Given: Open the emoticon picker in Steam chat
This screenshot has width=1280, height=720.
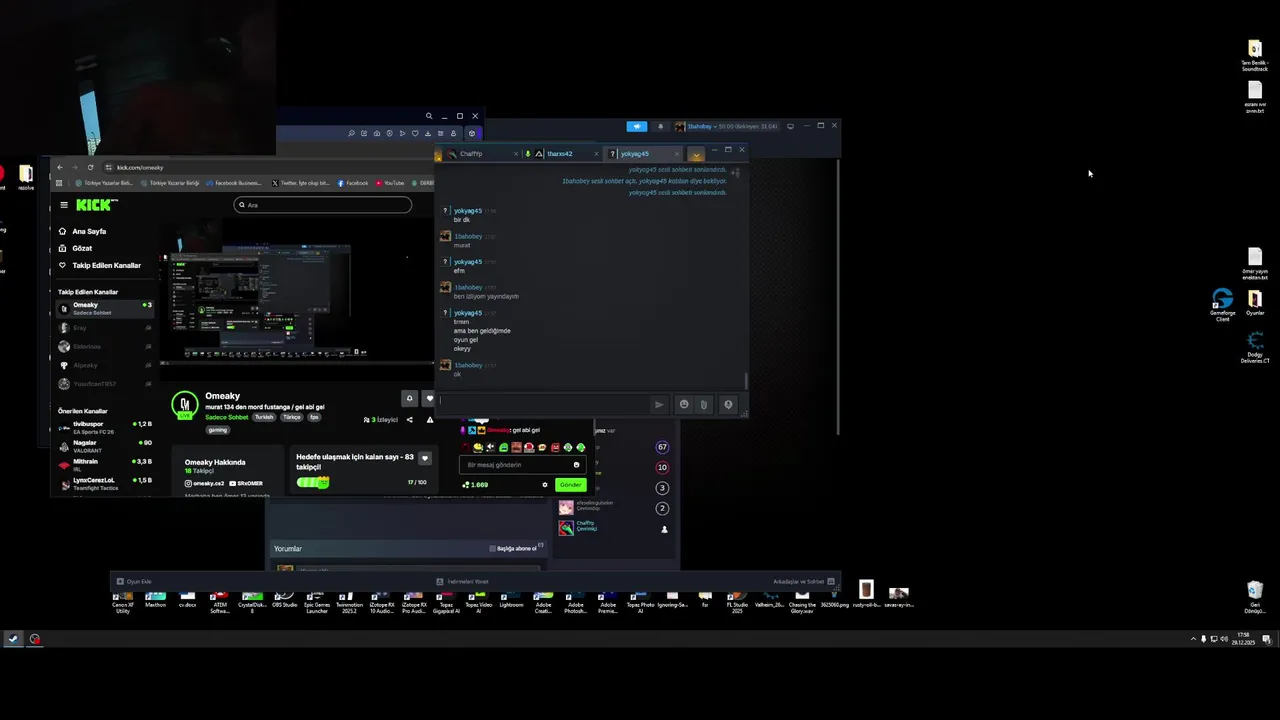Looking at the screenshot, I should [x=684, y=404].
